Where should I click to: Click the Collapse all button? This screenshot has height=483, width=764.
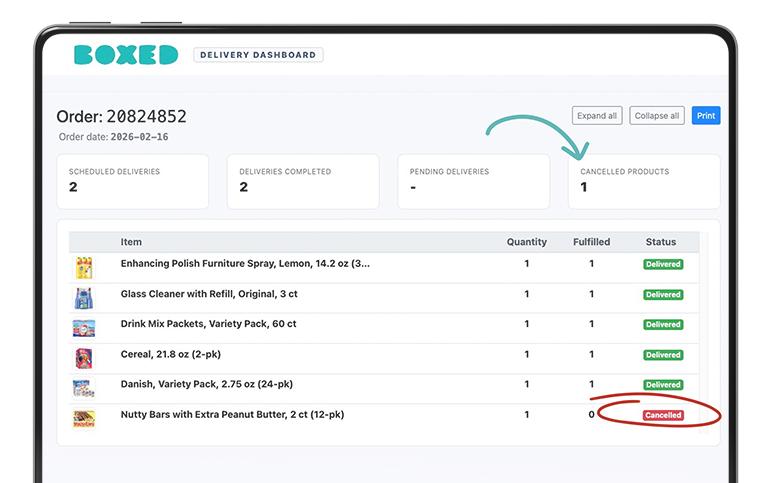[657, 116]
